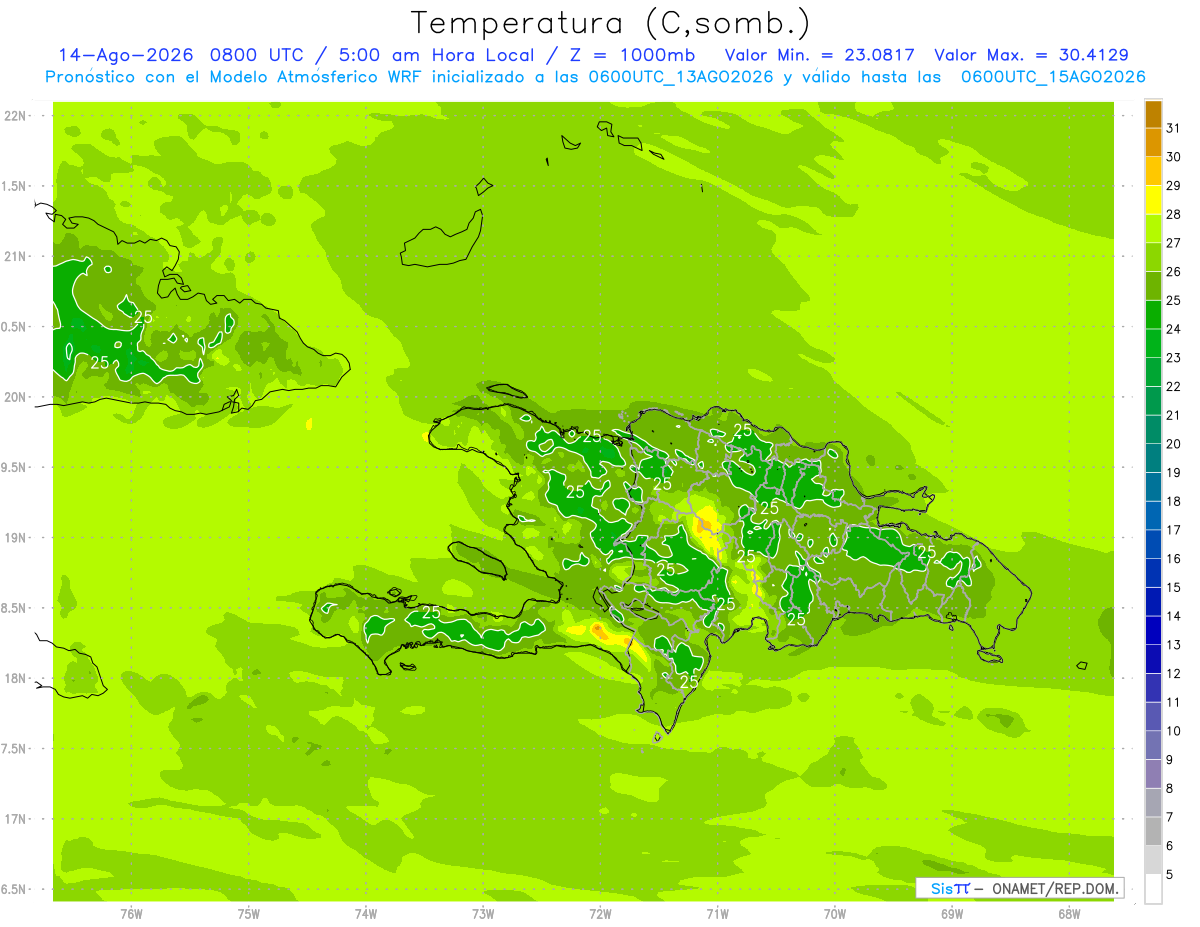This screenshot has width=1200, height=927.
Task: Pick the blue swatch between 15 and 16
Action: pyautogui.click(x=1153, y=573)
